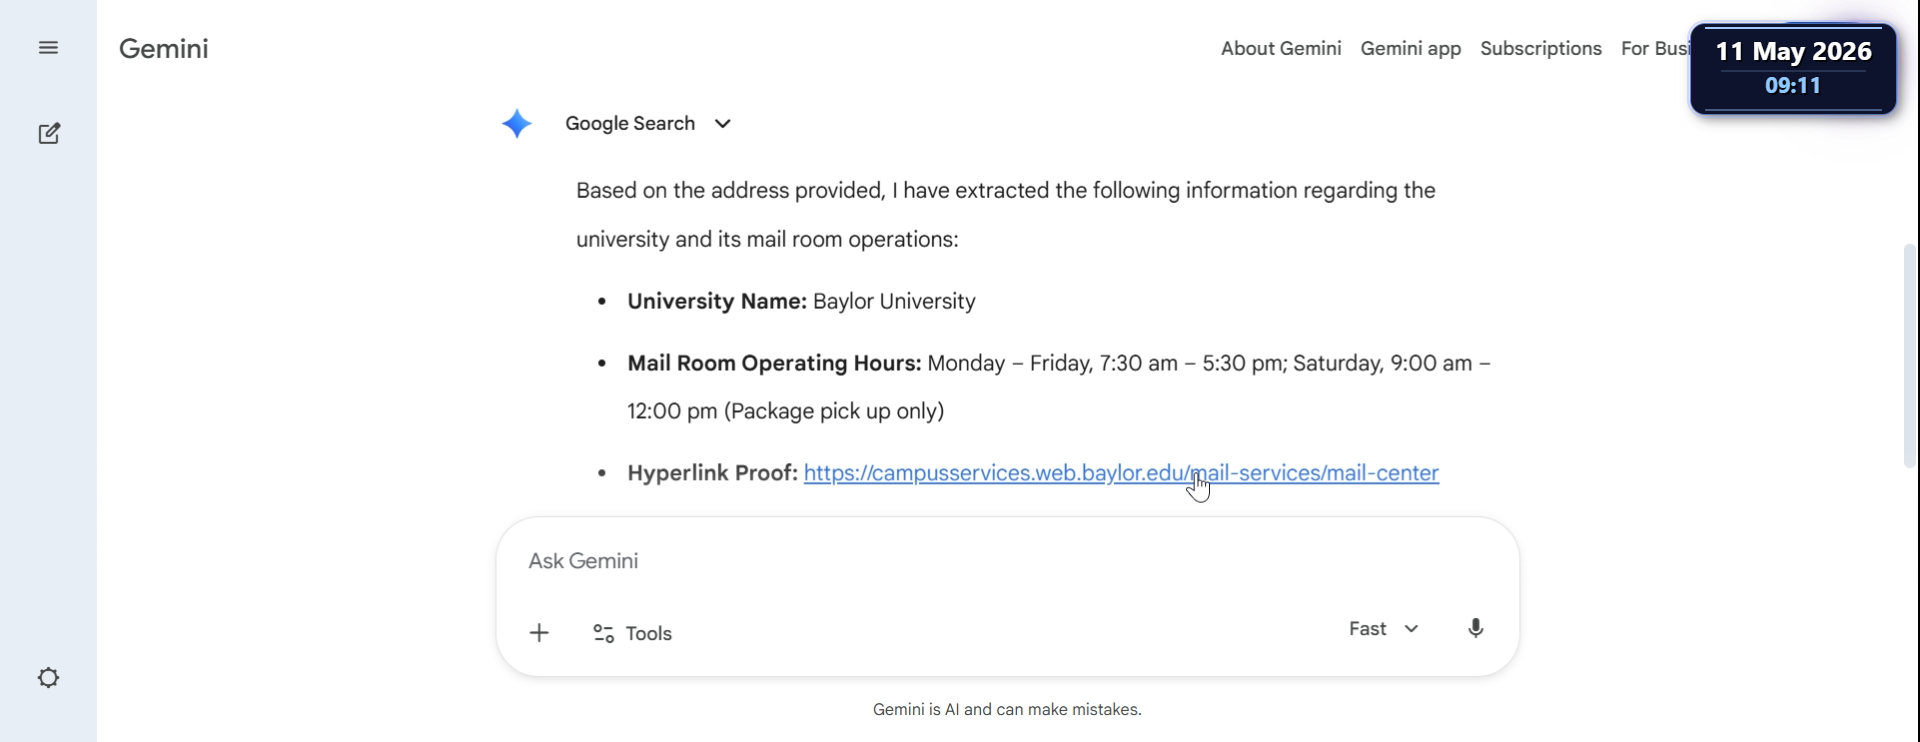The width and height of the screenshot is (1920, 742).
Task: Start a new chat with the compose icon
Action: (x=49, y=134)
